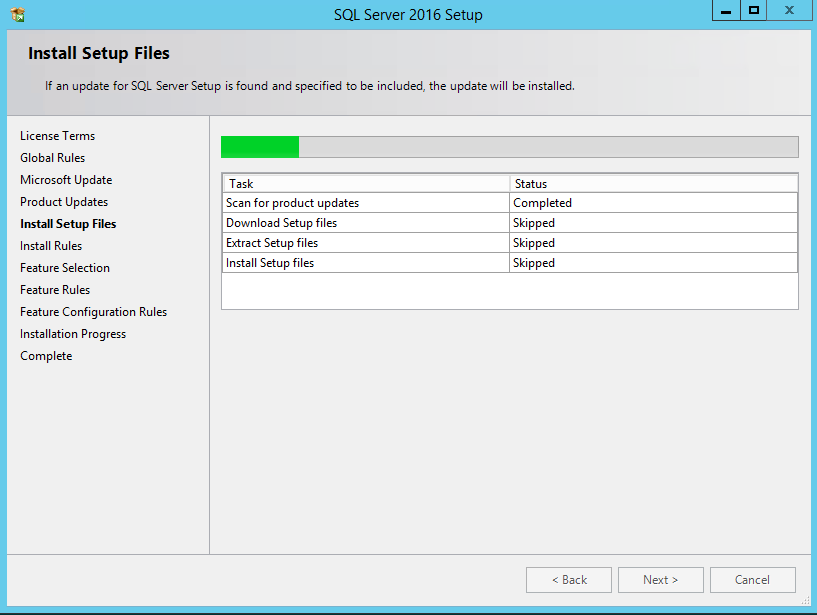Minimize the SQL Server 2016 Setup window

726,10
